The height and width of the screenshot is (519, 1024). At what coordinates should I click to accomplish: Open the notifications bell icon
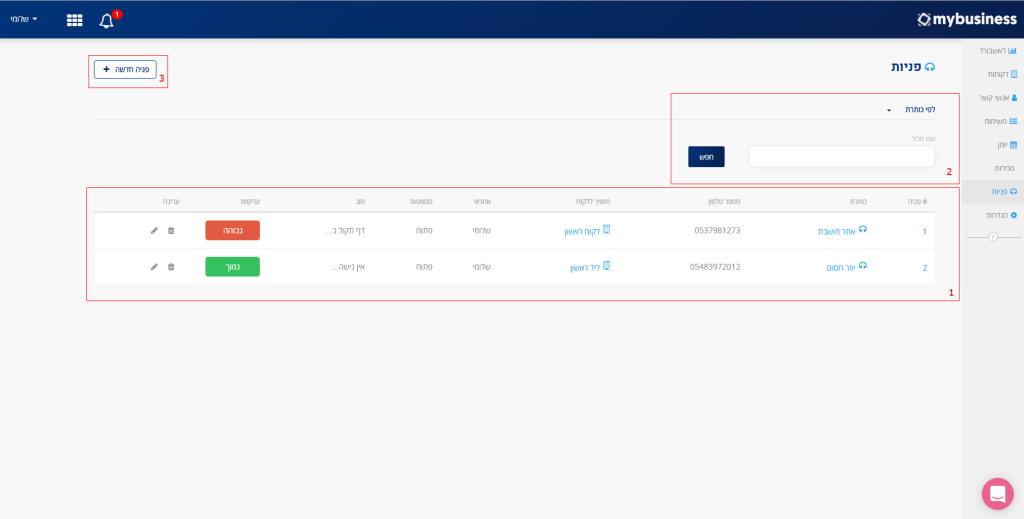click(x=106, y=20)
